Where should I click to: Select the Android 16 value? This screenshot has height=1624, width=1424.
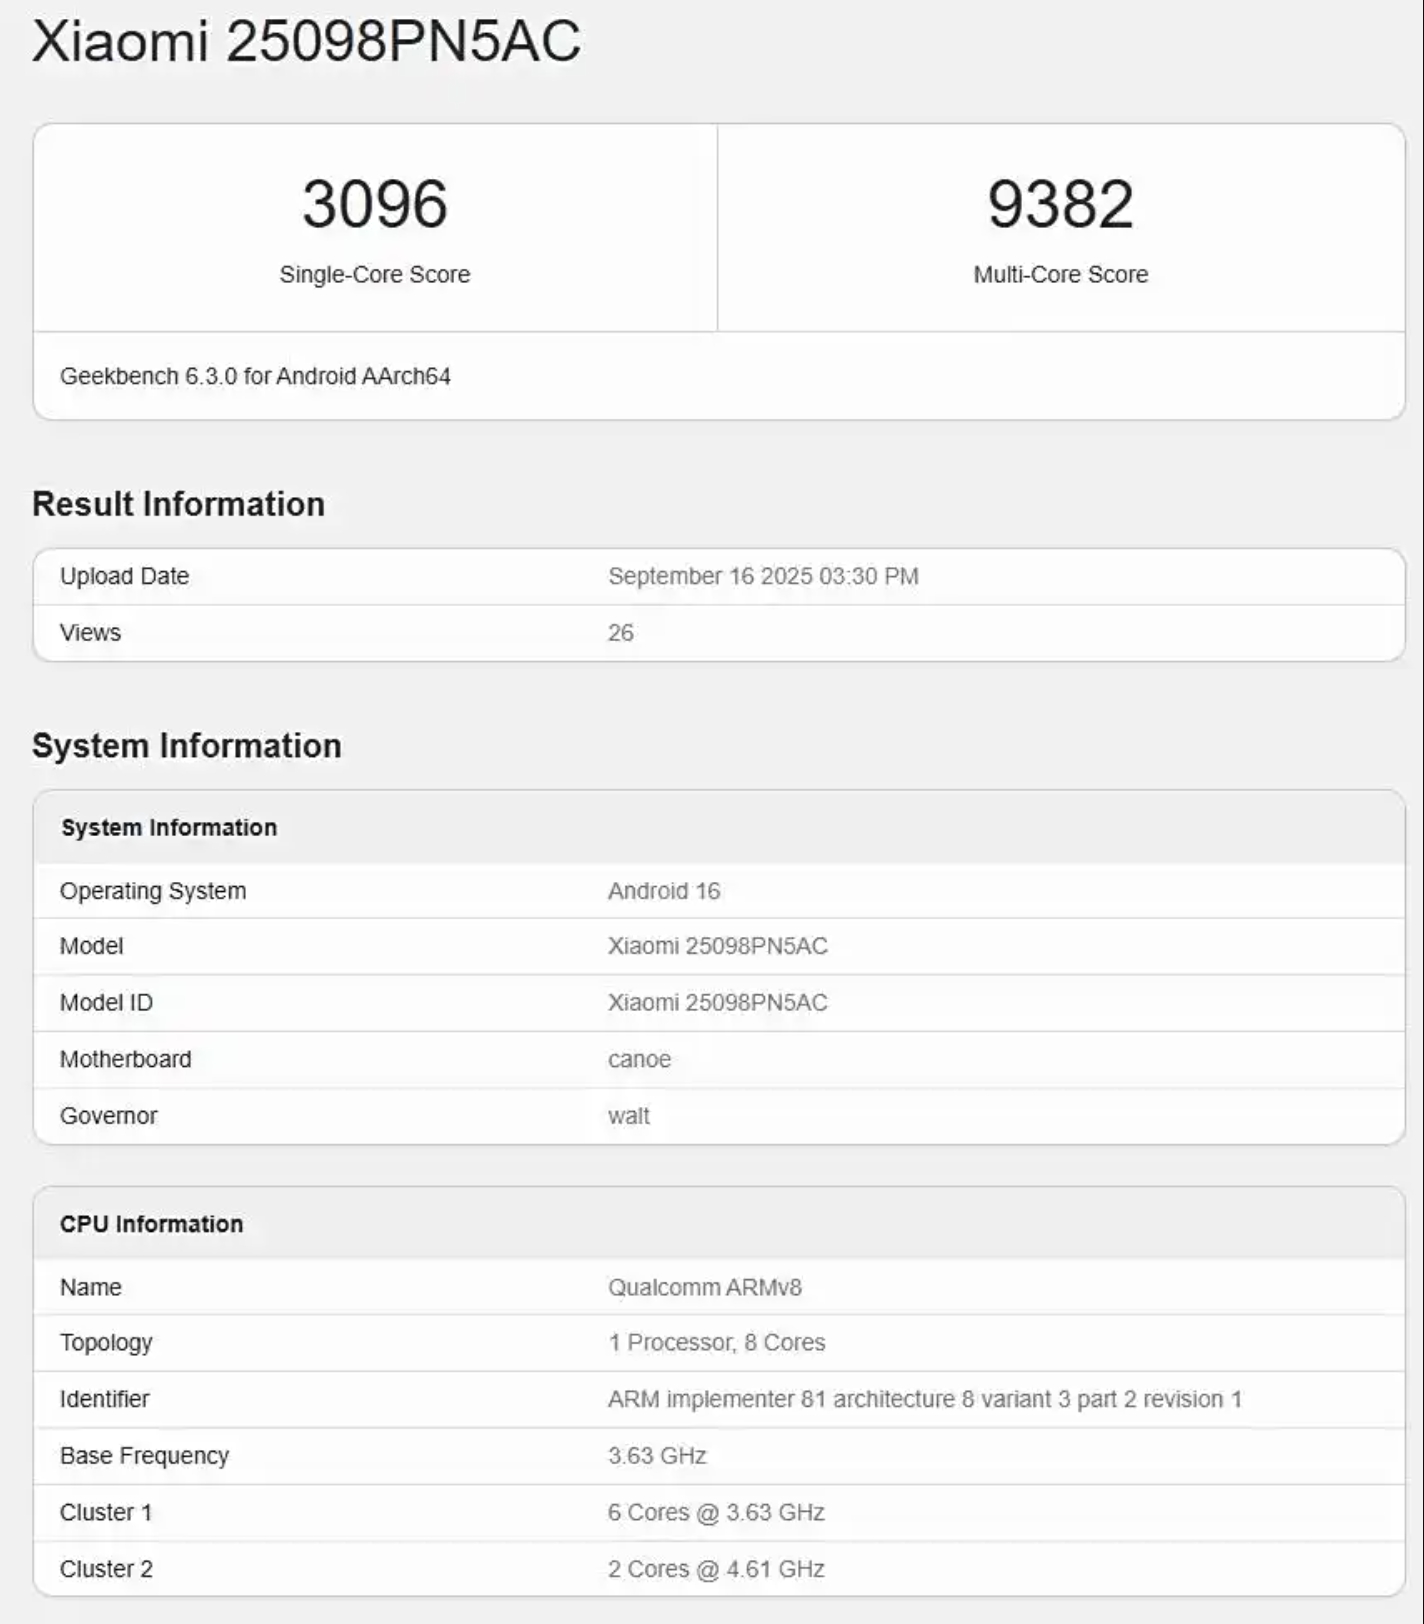(x=664, y=891)
